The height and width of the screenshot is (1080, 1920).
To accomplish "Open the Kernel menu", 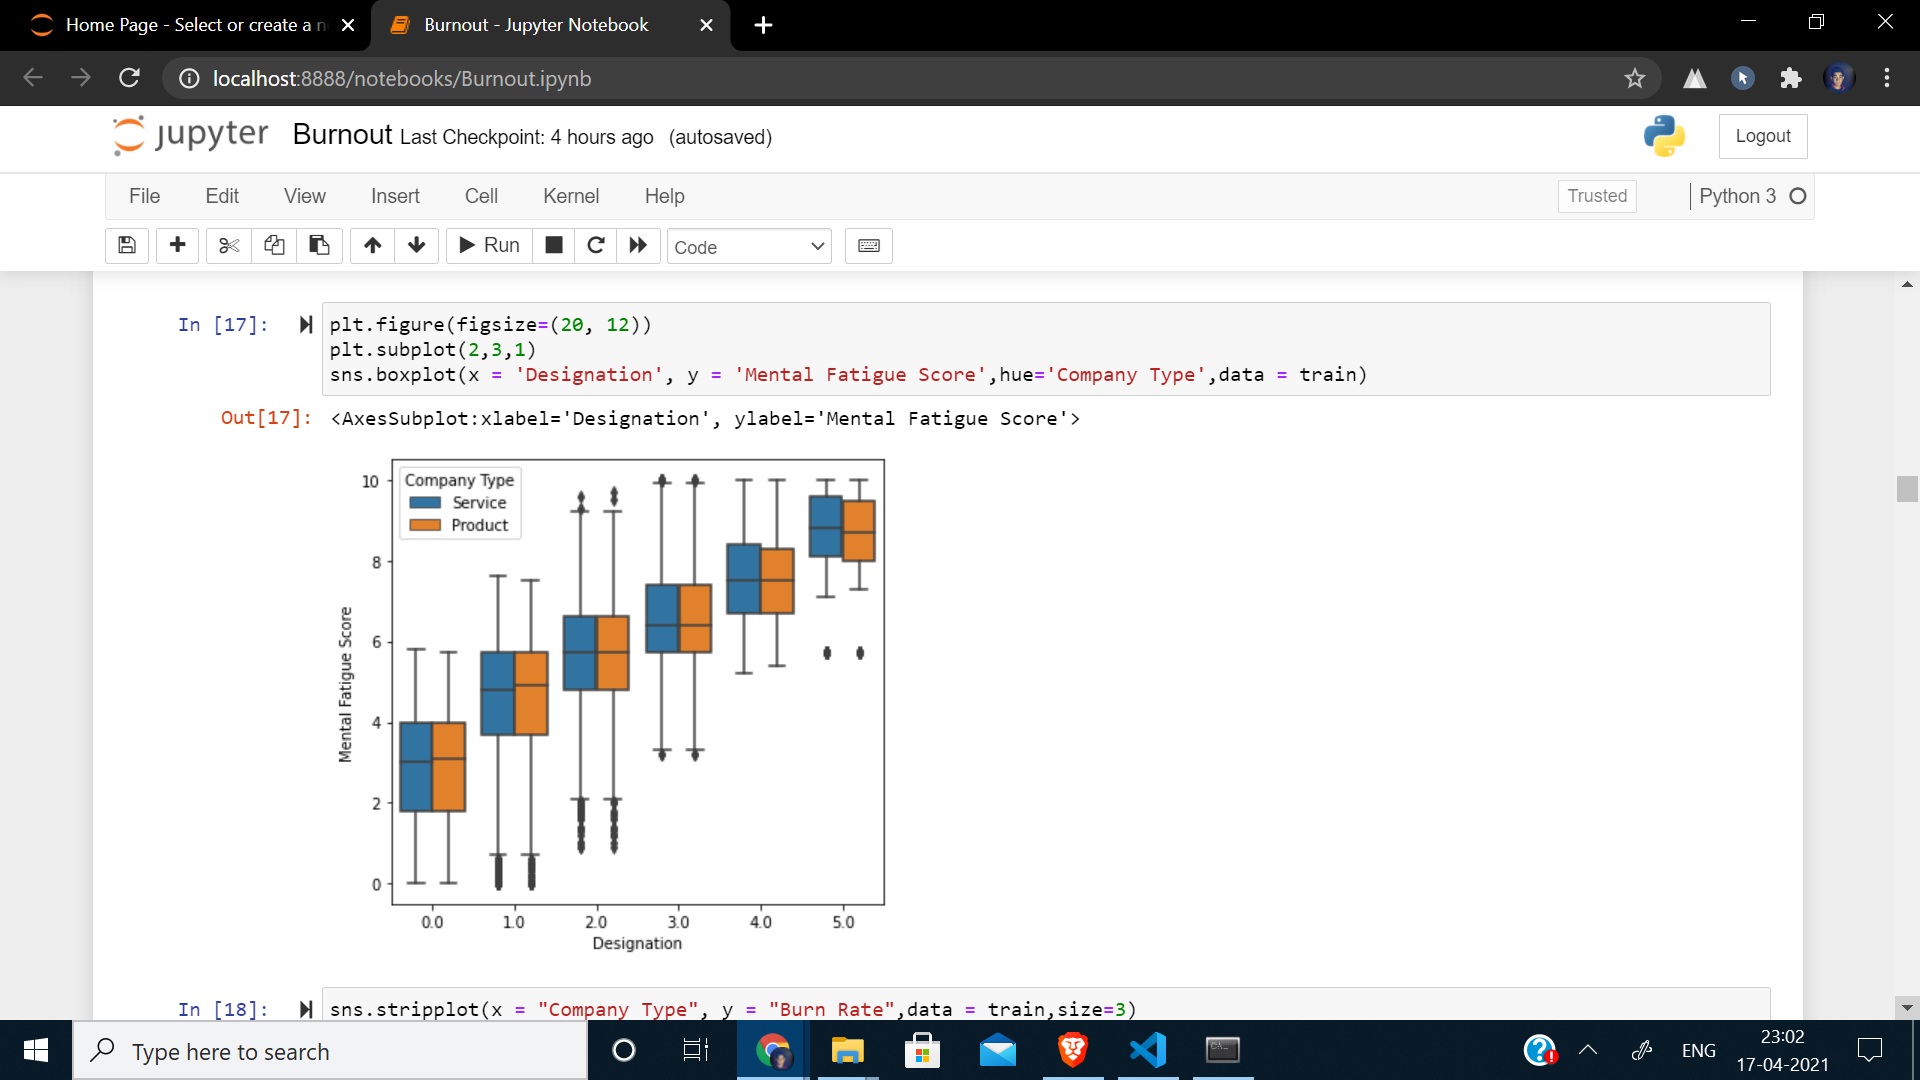I will (570, 196).
